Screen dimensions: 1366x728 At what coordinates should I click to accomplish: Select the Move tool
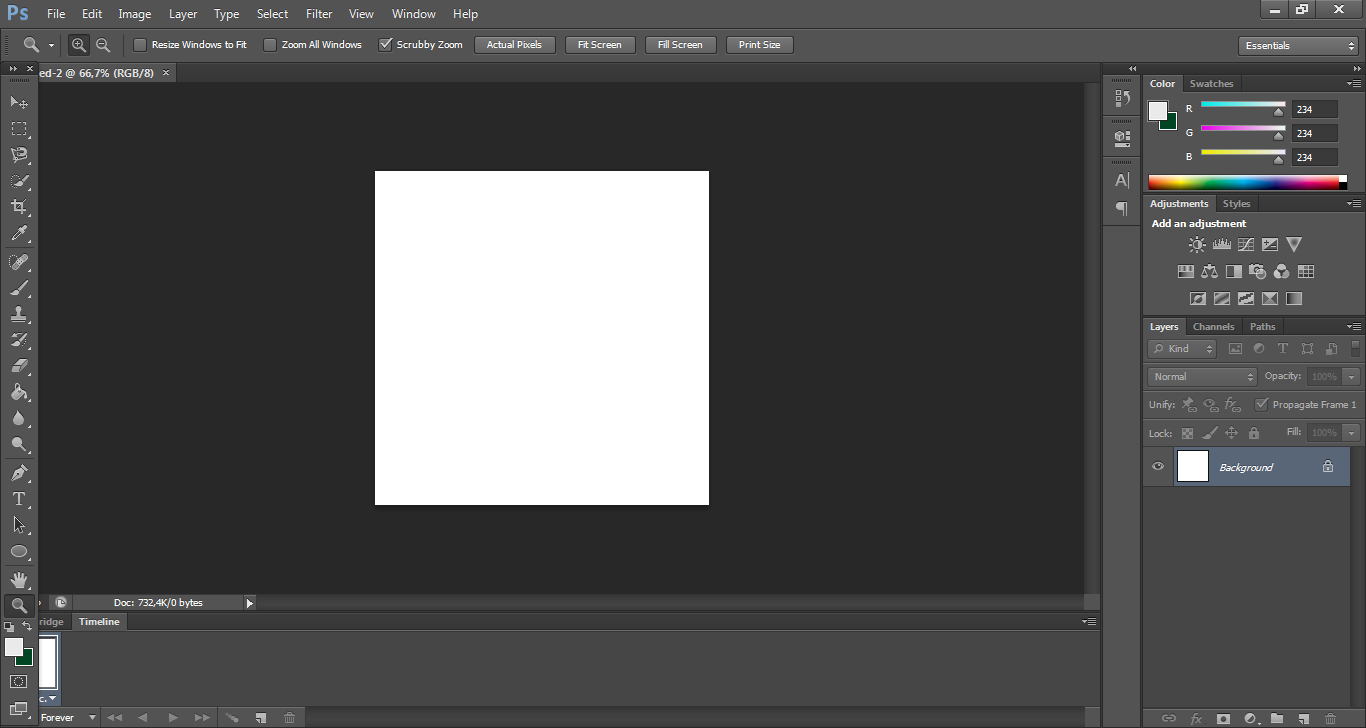click(19, 102)
